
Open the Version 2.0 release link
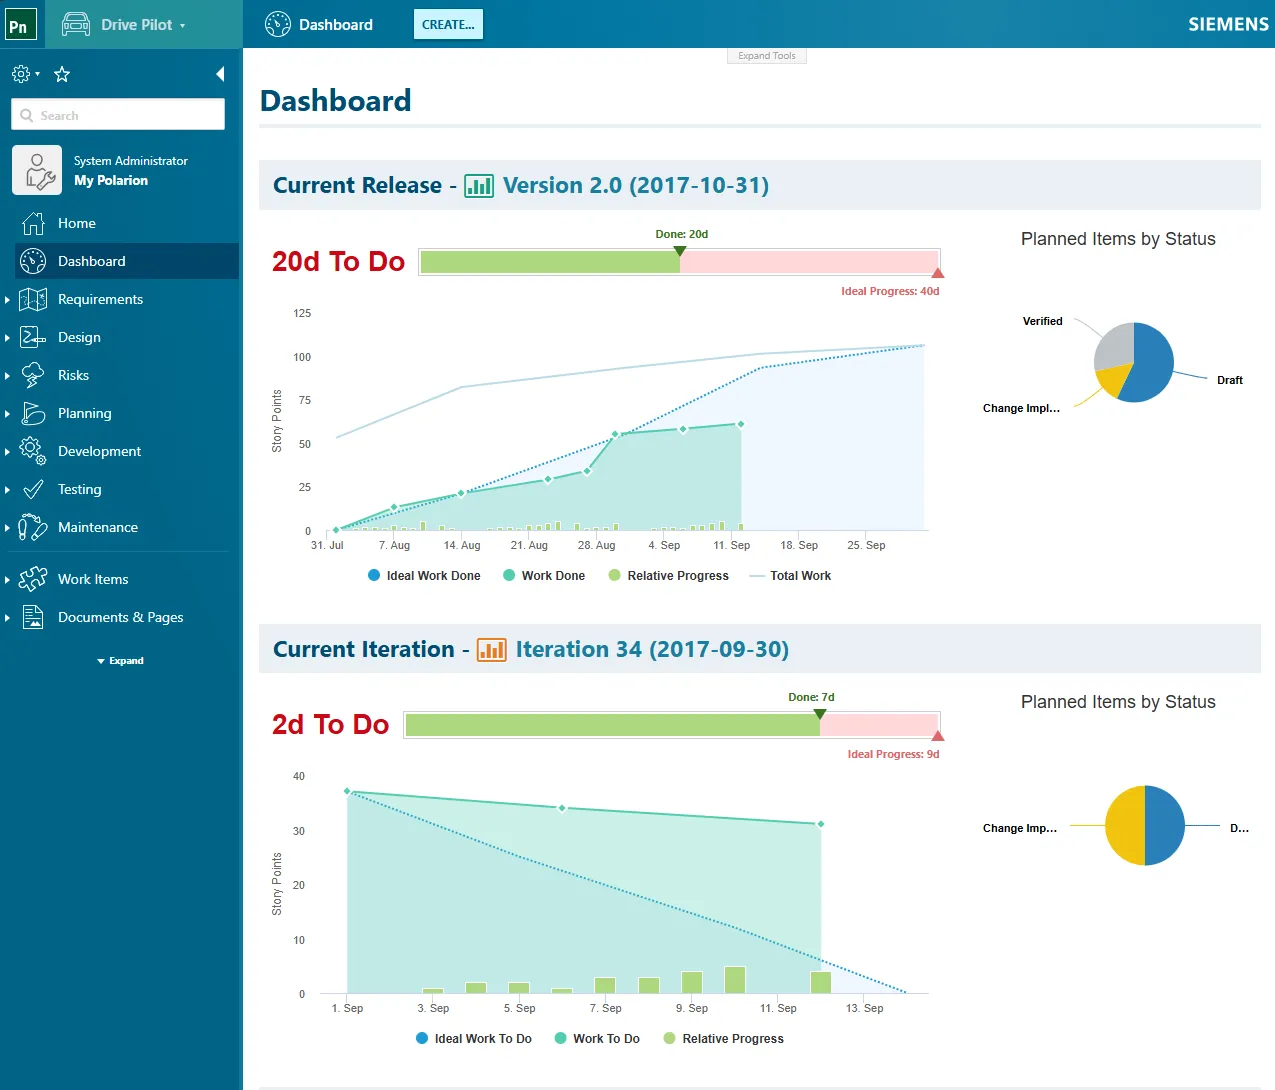[x=637, y=186]
